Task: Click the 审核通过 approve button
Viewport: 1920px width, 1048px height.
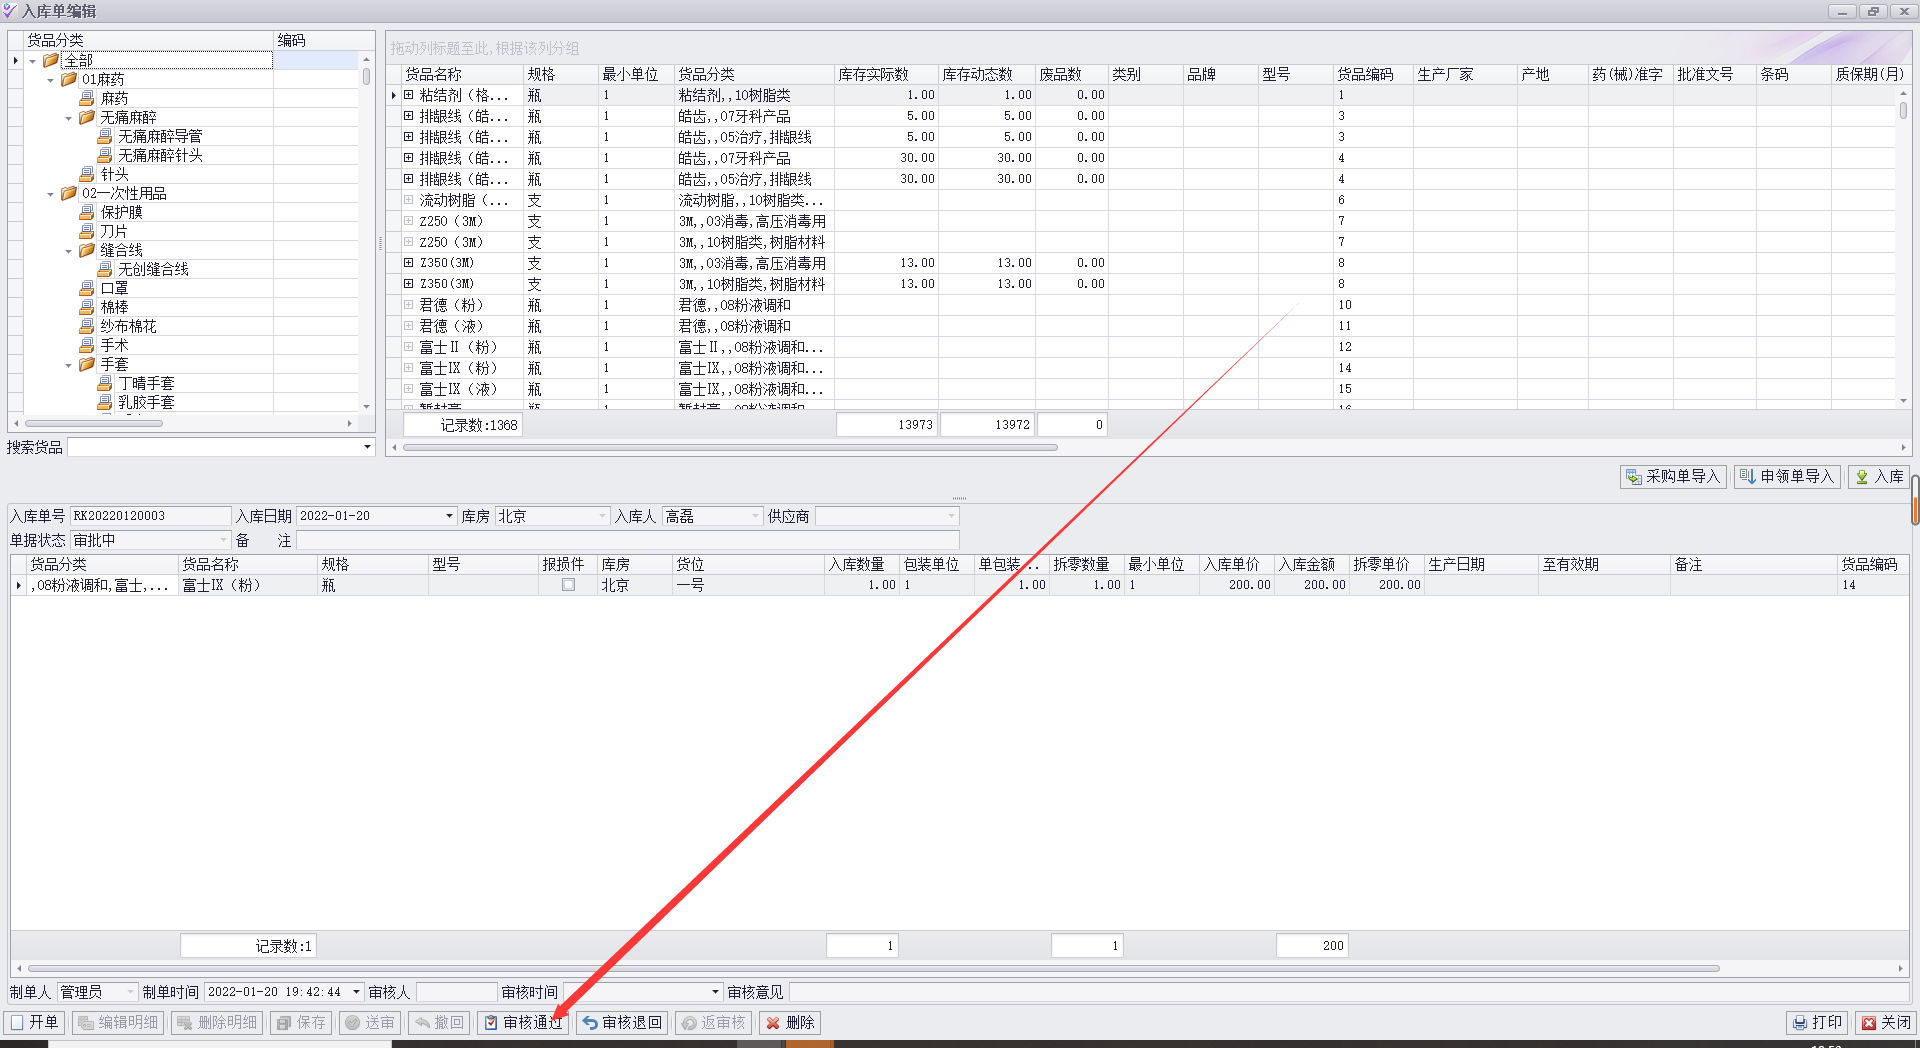Action: [x=522, y=1022]
